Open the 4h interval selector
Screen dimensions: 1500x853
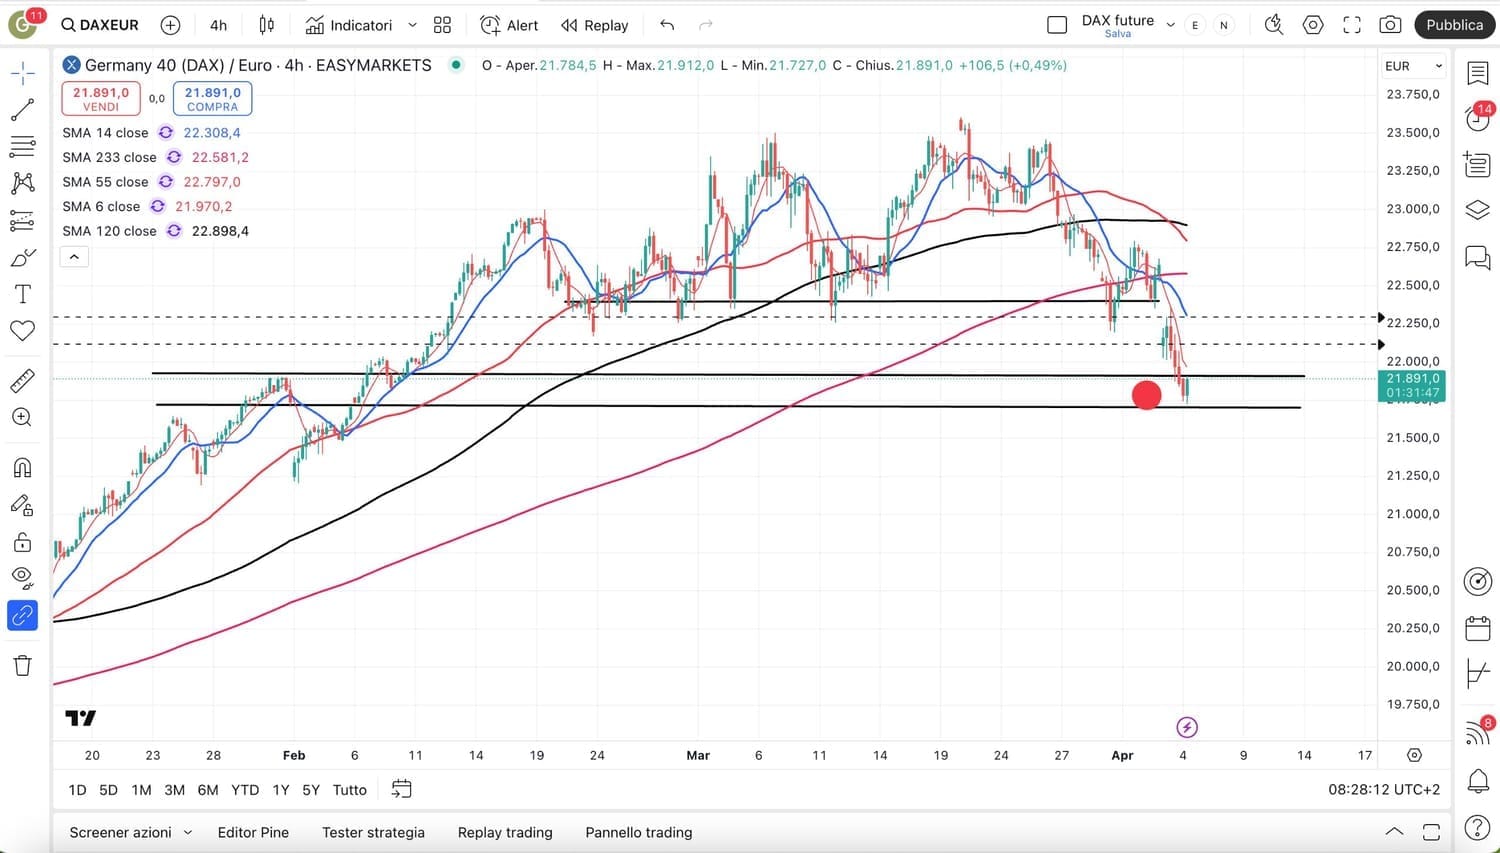pos(219,25)
